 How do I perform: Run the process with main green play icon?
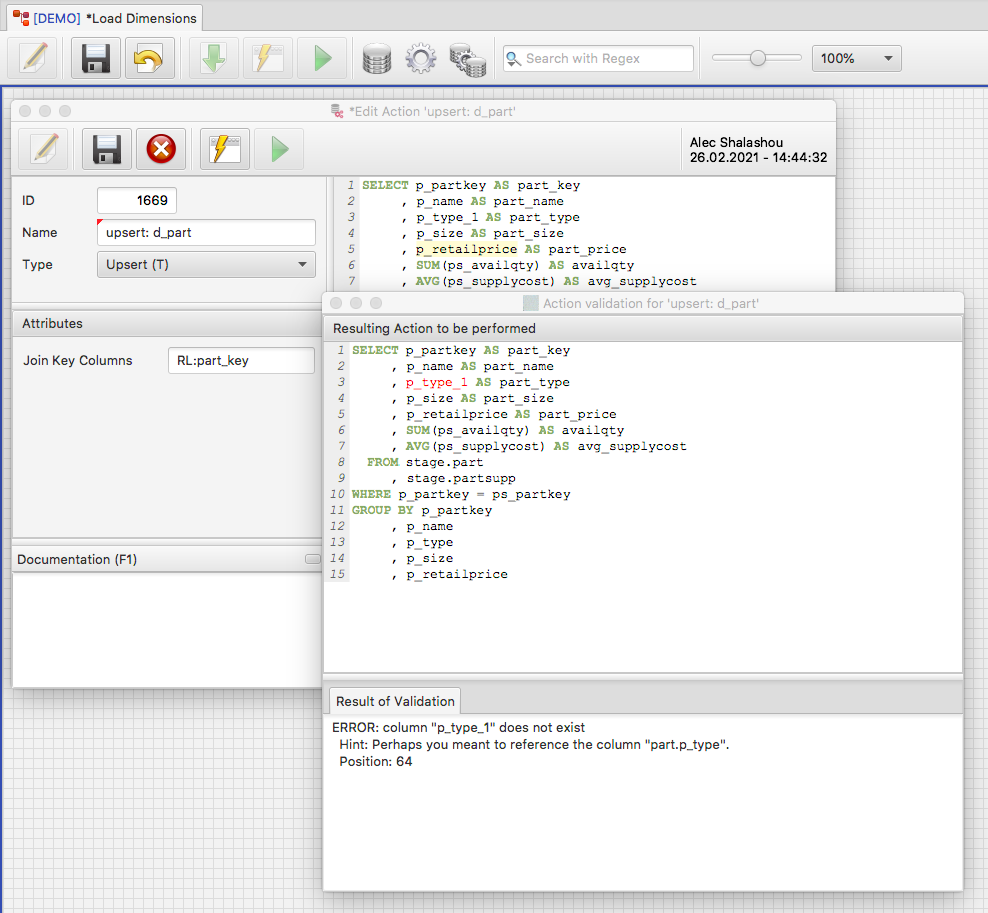point(322,59)
